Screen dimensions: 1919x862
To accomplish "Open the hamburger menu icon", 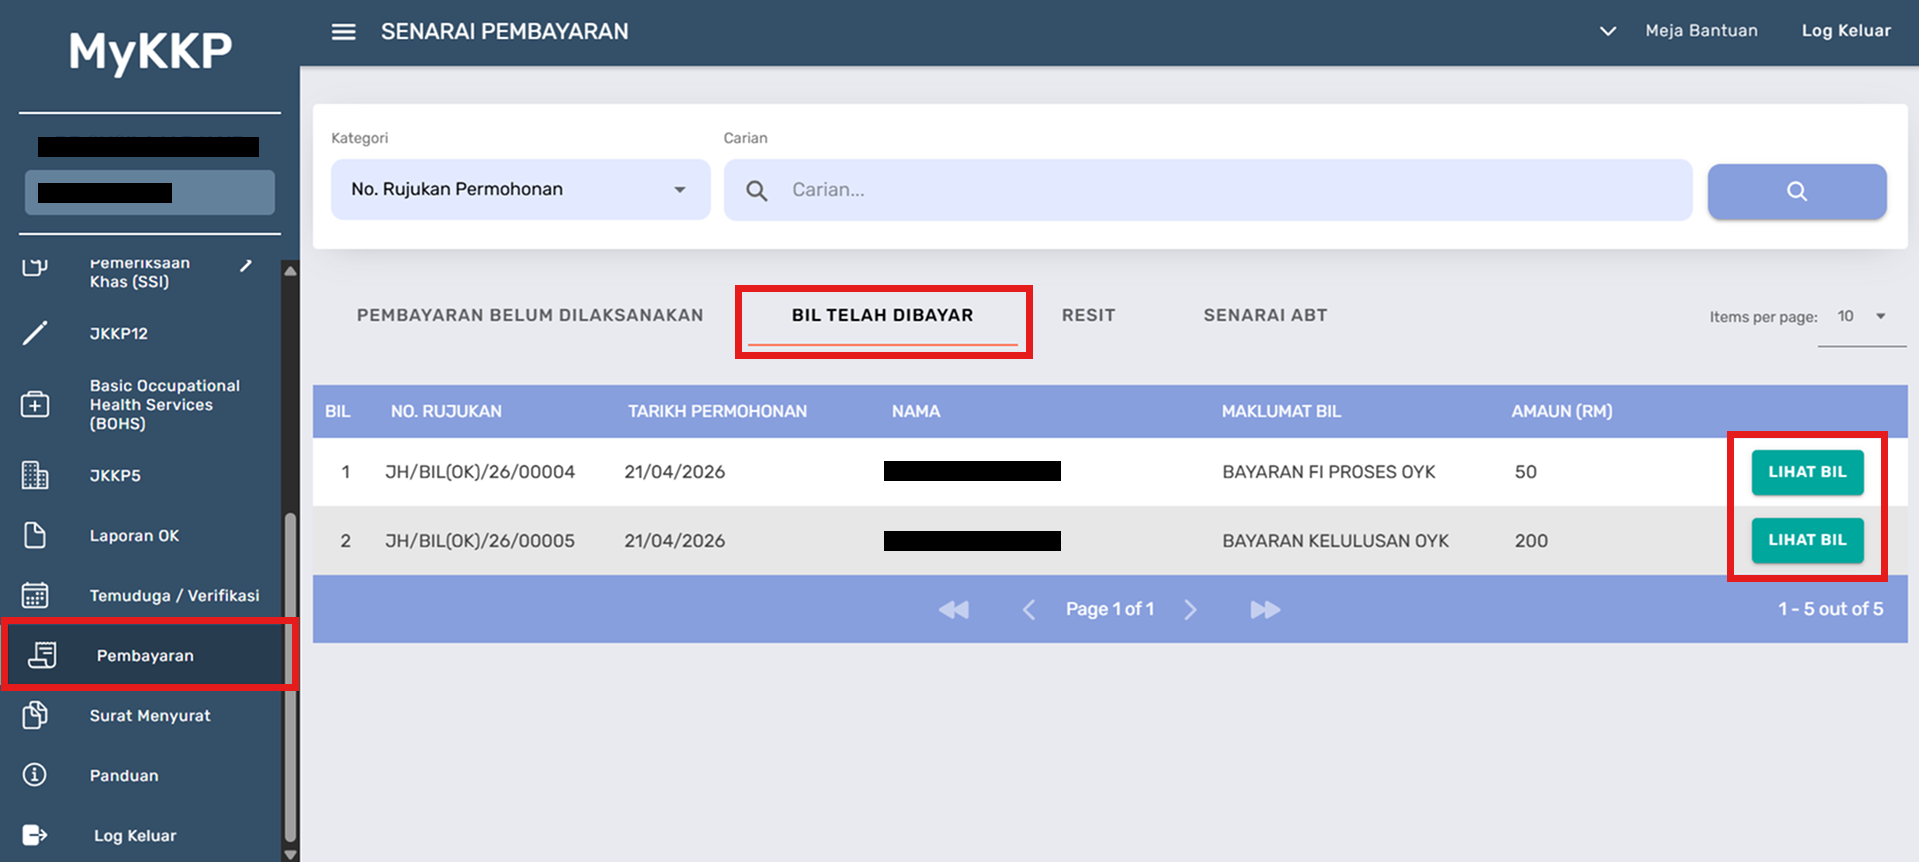I will pyautogui.click(x=343, y=32).
